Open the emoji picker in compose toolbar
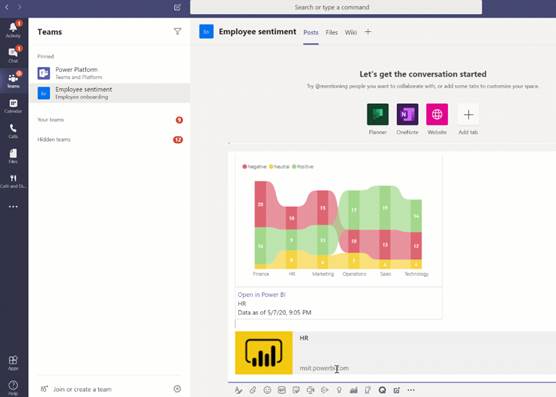Screen dimensions: 556x397 coord(267,390)
